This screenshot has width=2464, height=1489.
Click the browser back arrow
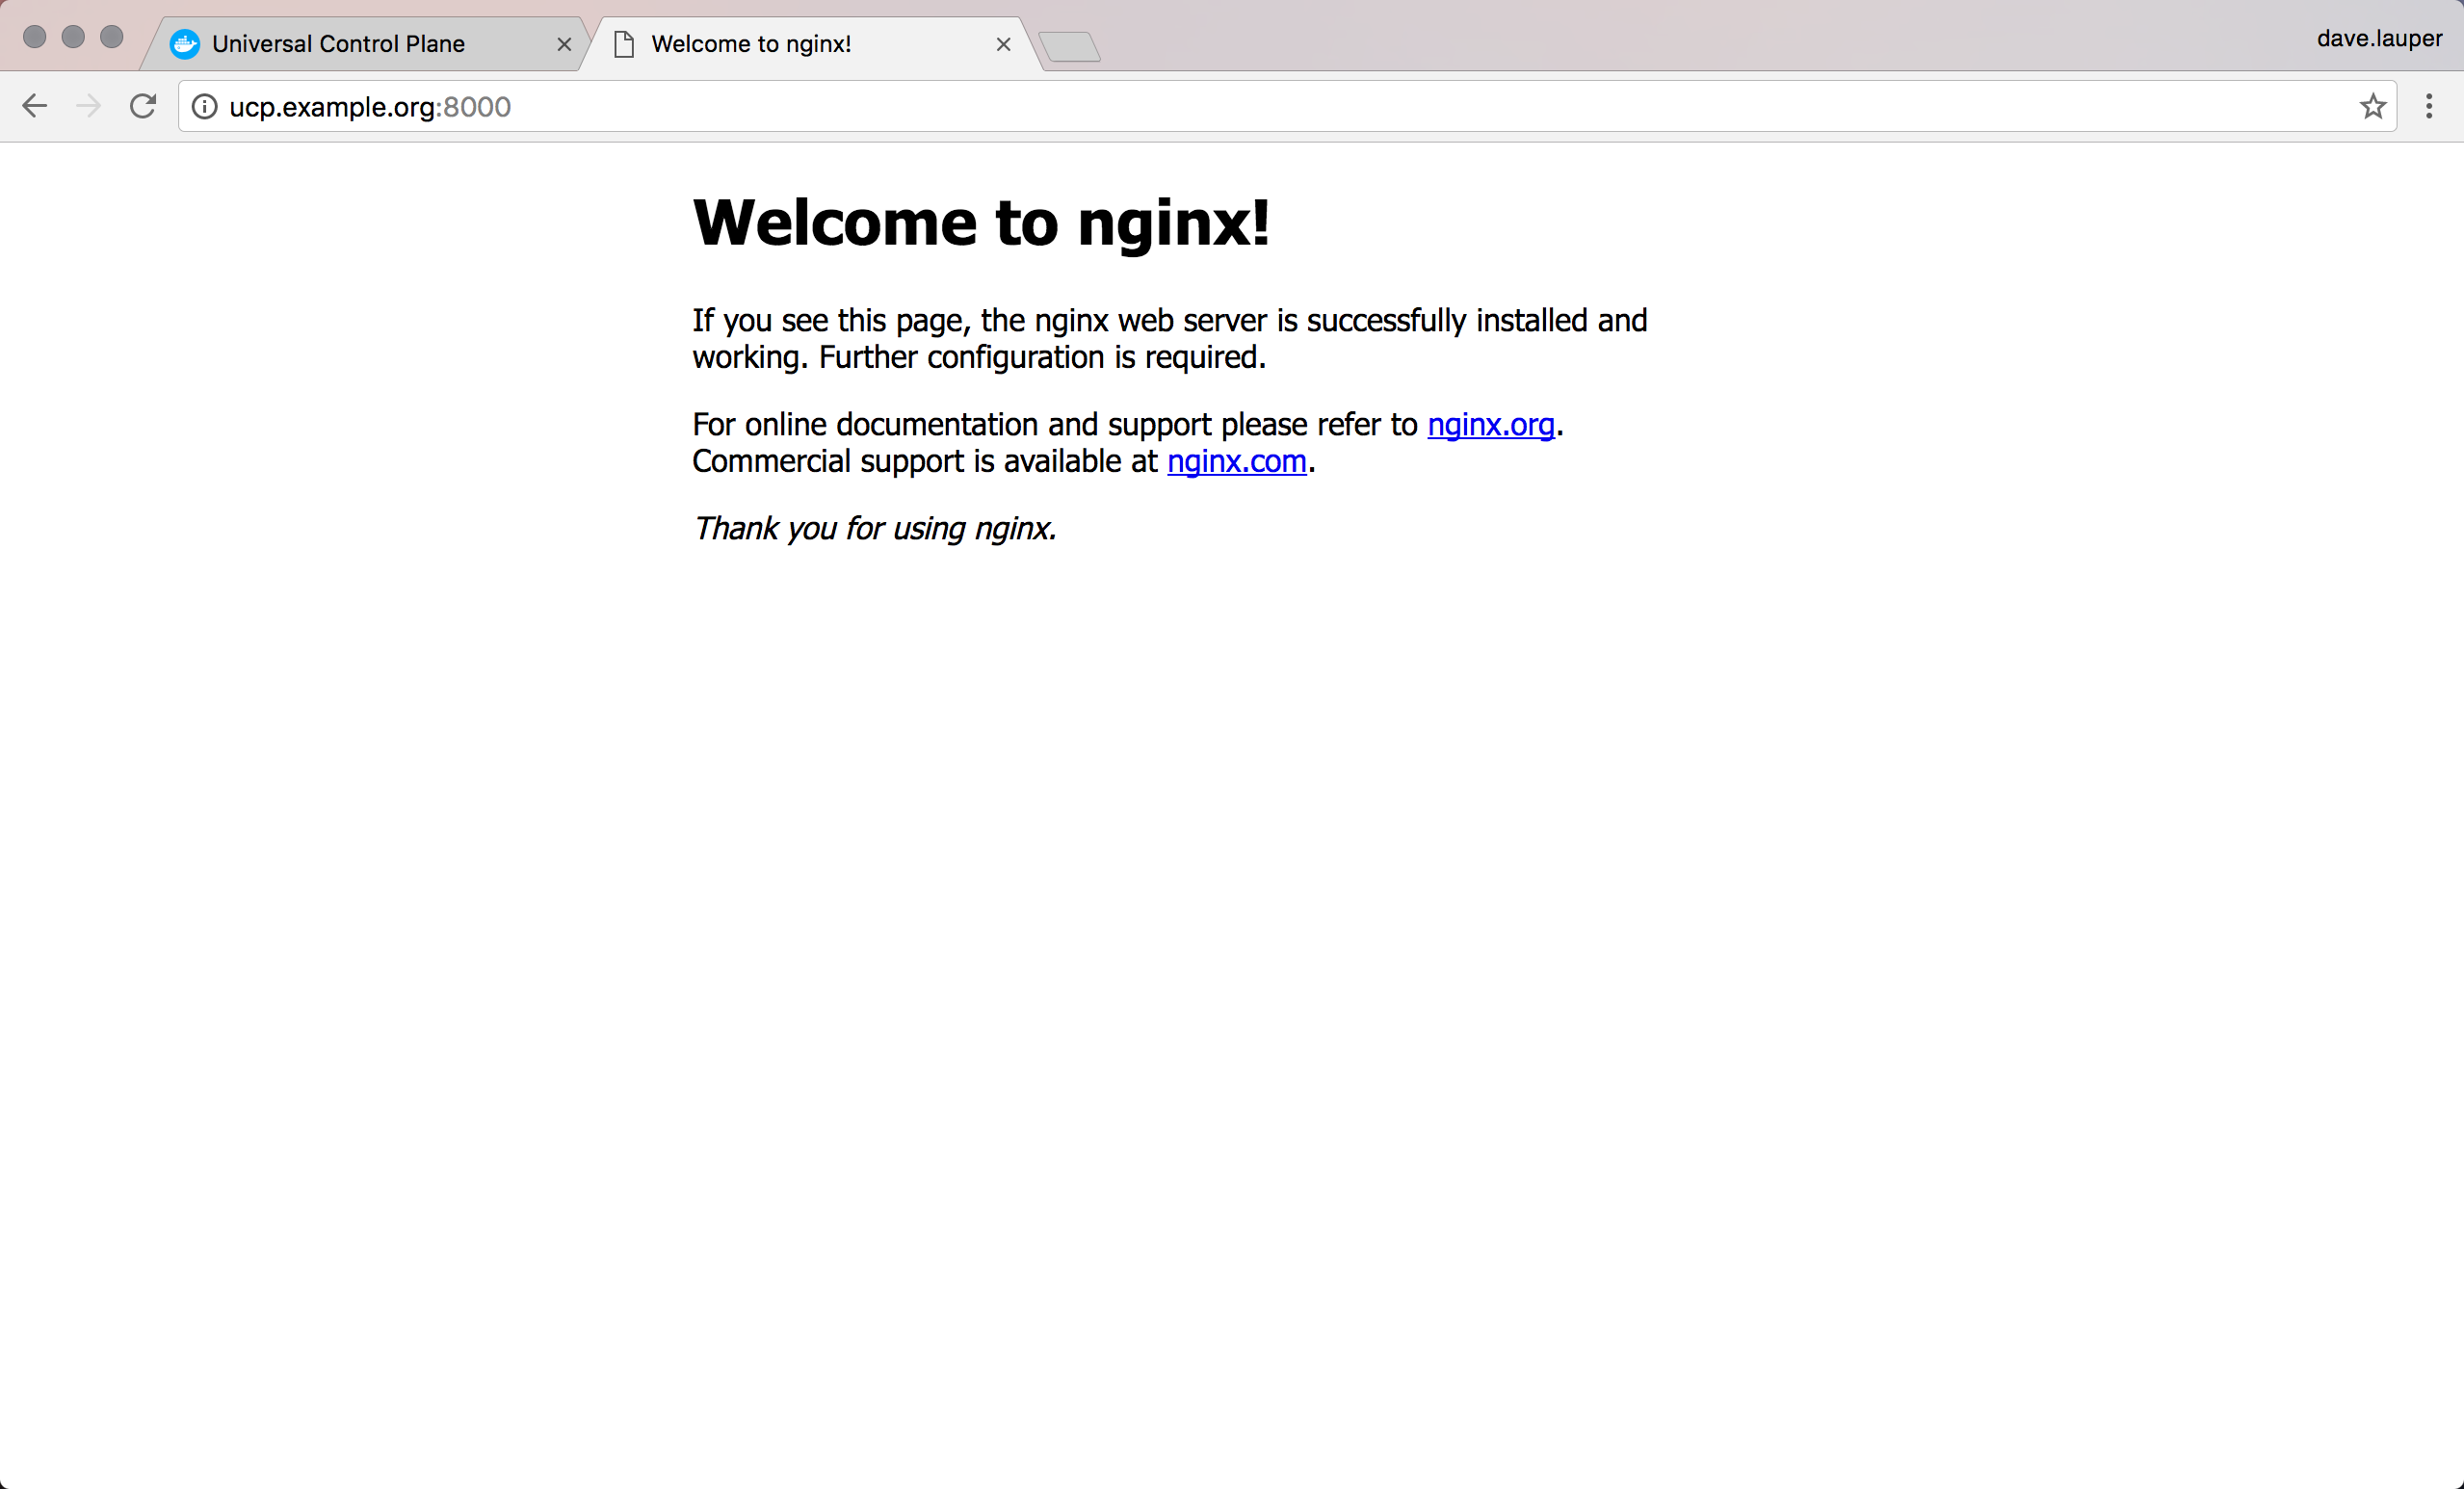coord(35,106)
